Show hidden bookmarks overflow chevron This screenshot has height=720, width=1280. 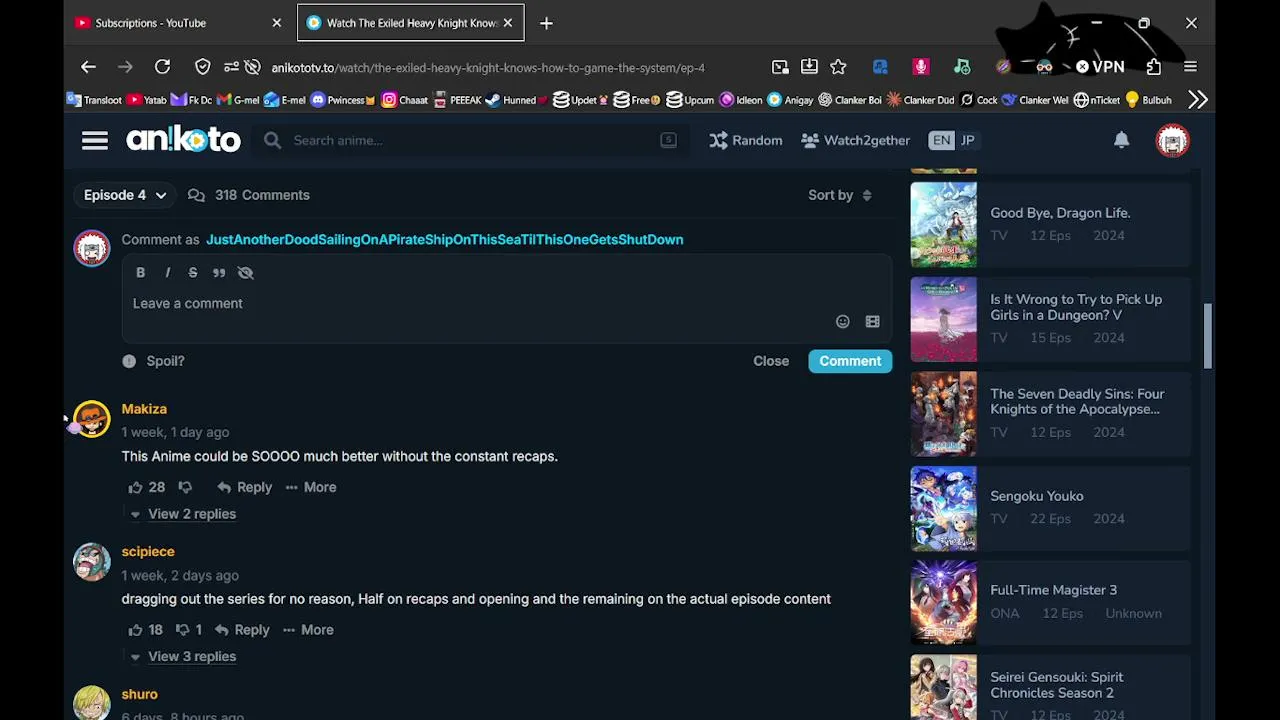[x=1197, y=100]
